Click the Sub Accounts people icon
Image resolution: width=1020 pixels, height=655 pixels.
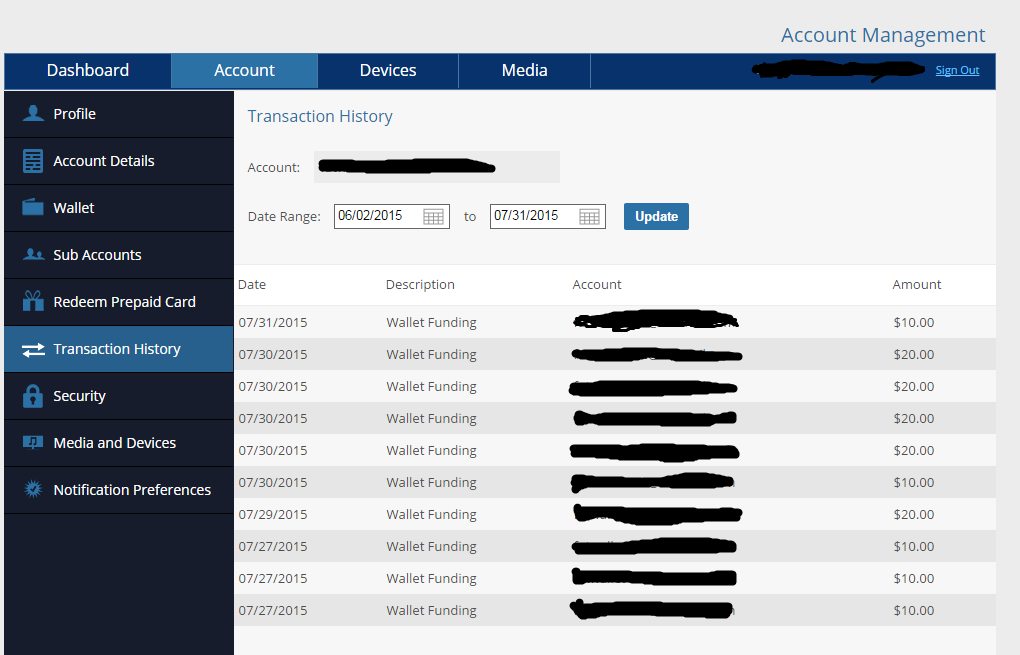[33, 254]
